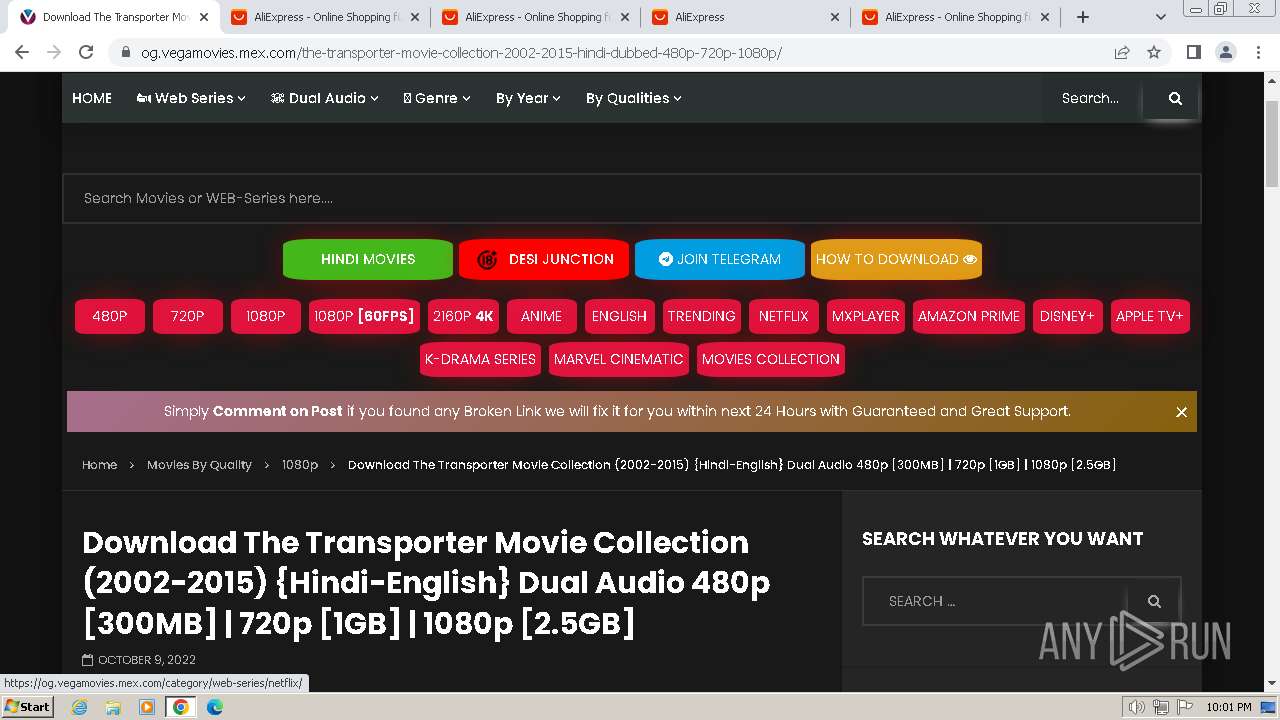Select the 1080P [60FPS] tag
The image size is (1280, 720).
point(364,316)
